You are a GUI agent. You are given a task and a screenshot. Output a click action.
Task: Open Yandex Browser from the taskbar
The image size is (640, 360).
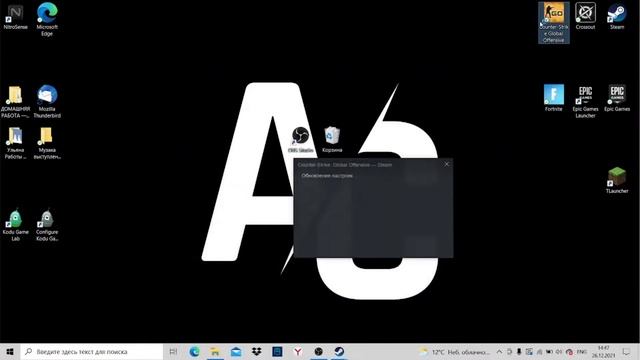tap(298, 351)
